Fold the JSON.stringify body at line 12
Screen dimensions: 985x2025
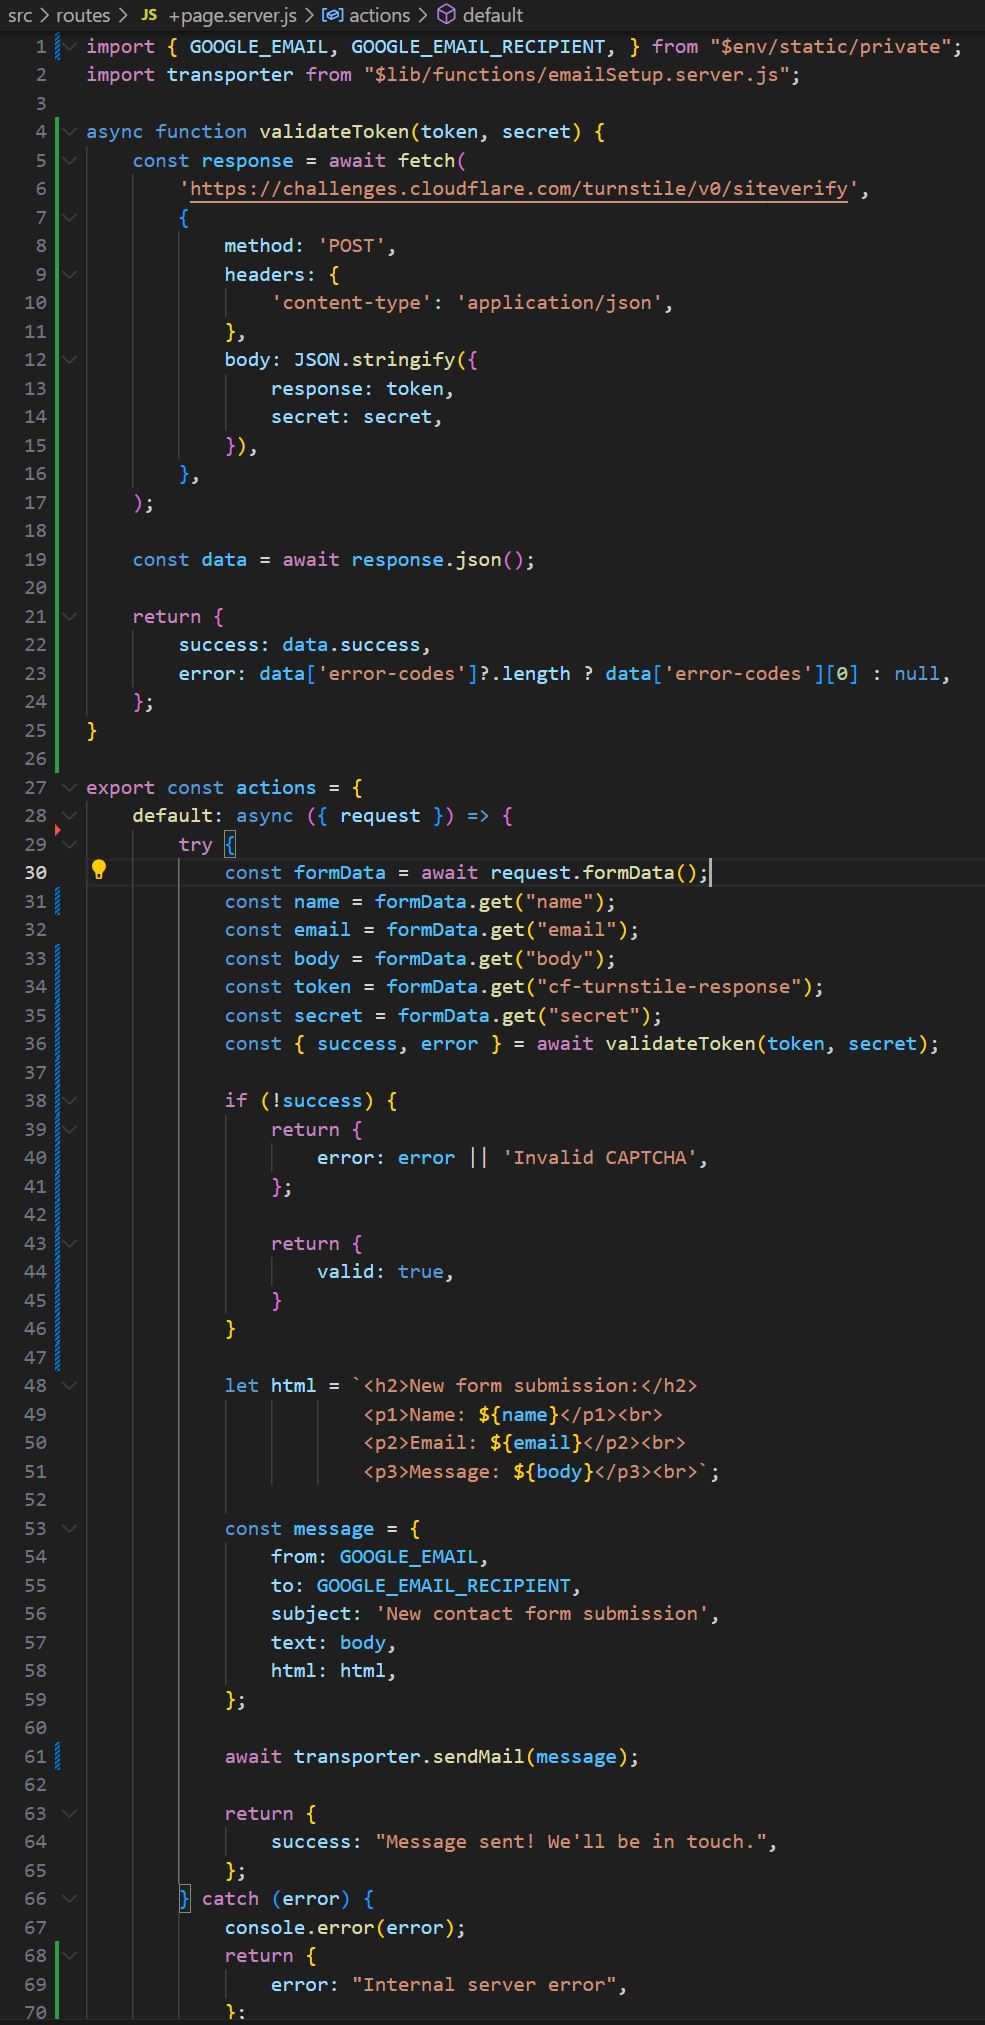[69, 359]
